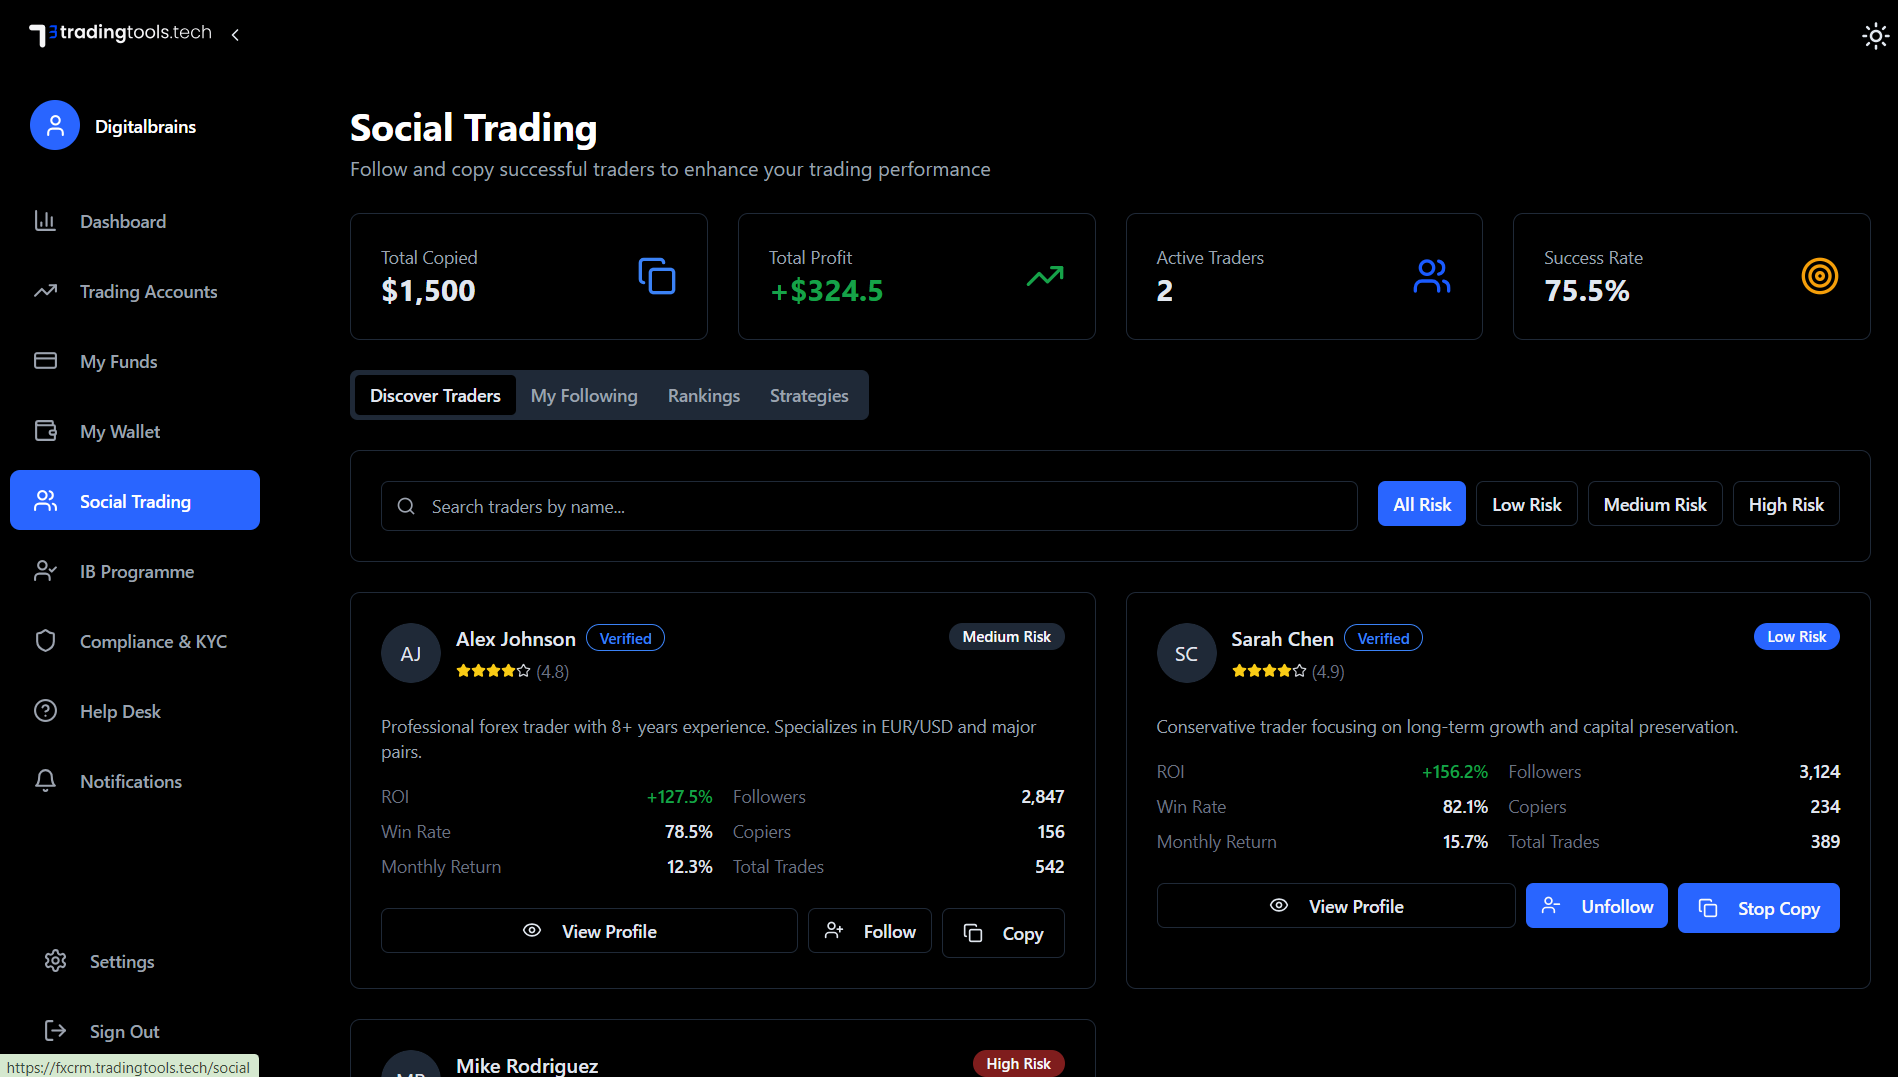Open Settings with the gear icon
This screenshot has height=1077, width=1898.
(x=56, y=961)
